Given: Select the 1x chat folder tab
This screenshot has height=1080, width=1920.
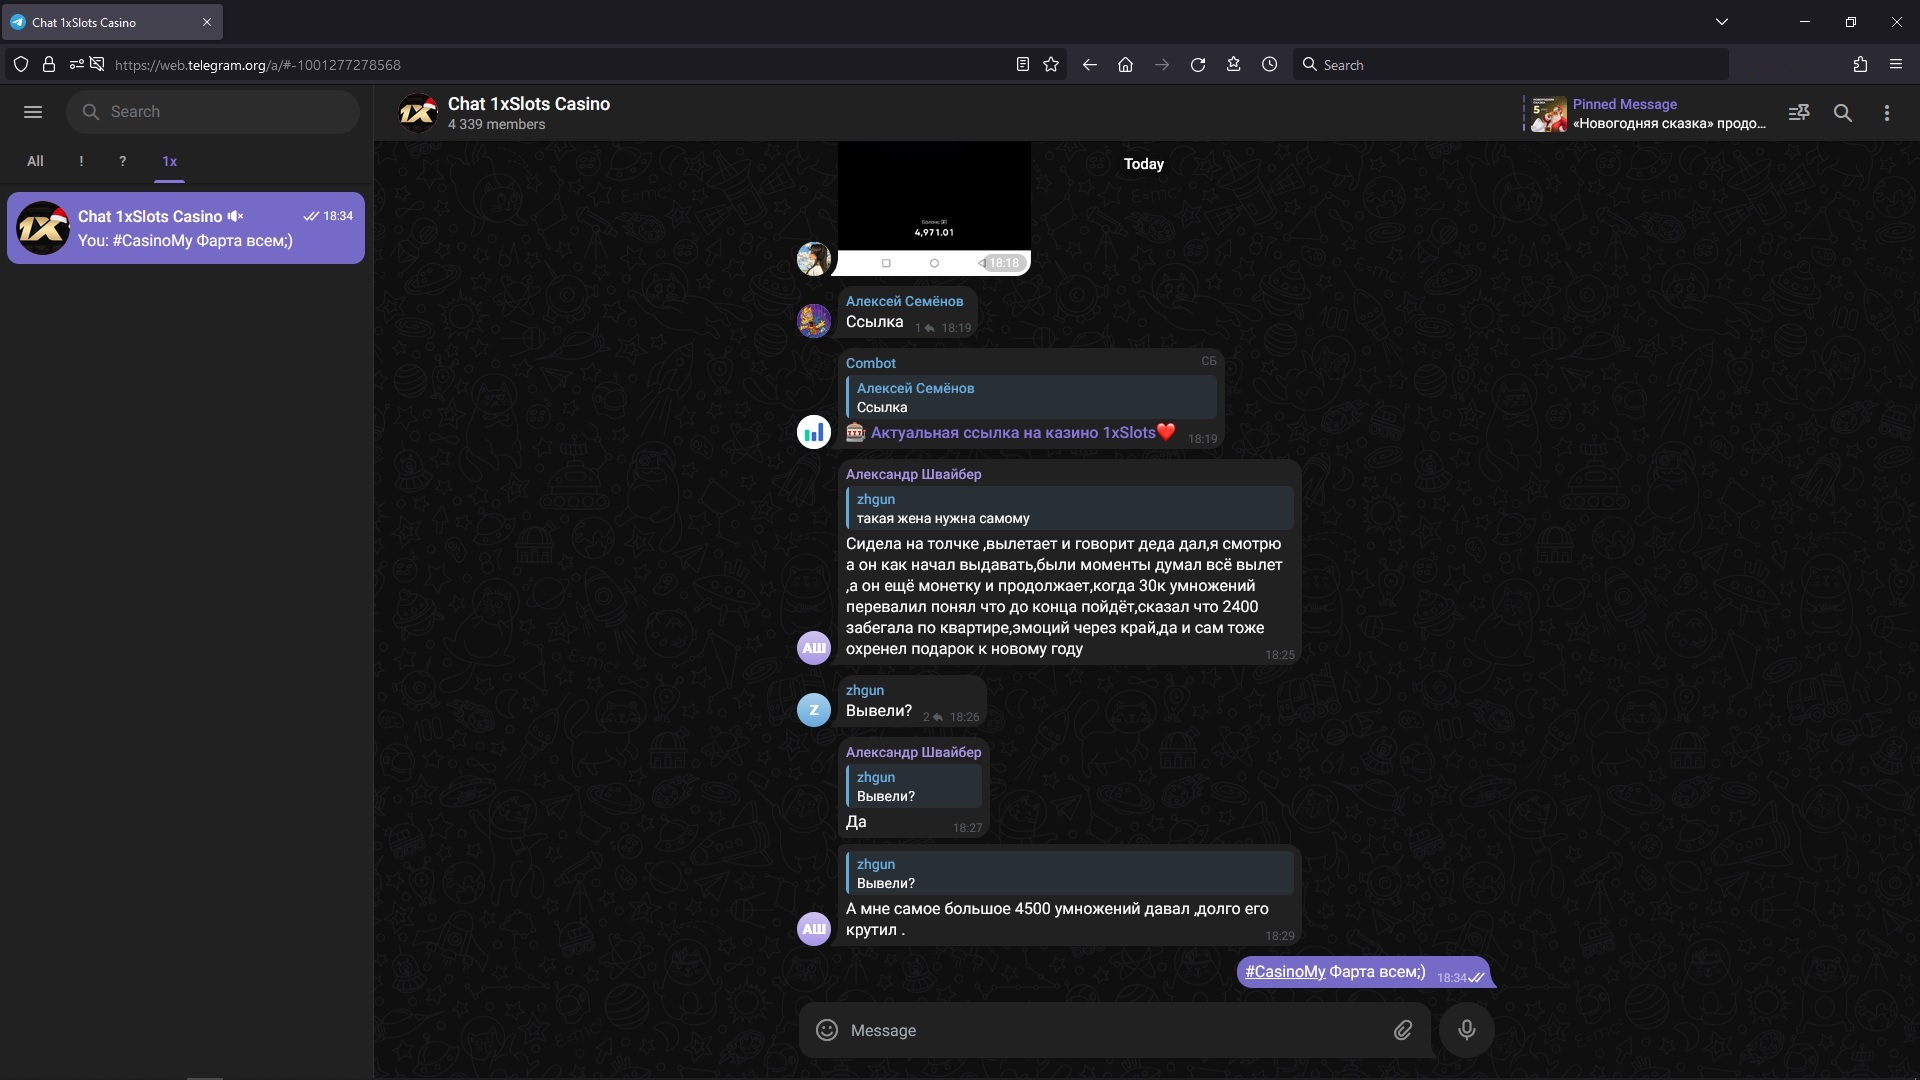Looking at the screenshot, I should [169, 161].
